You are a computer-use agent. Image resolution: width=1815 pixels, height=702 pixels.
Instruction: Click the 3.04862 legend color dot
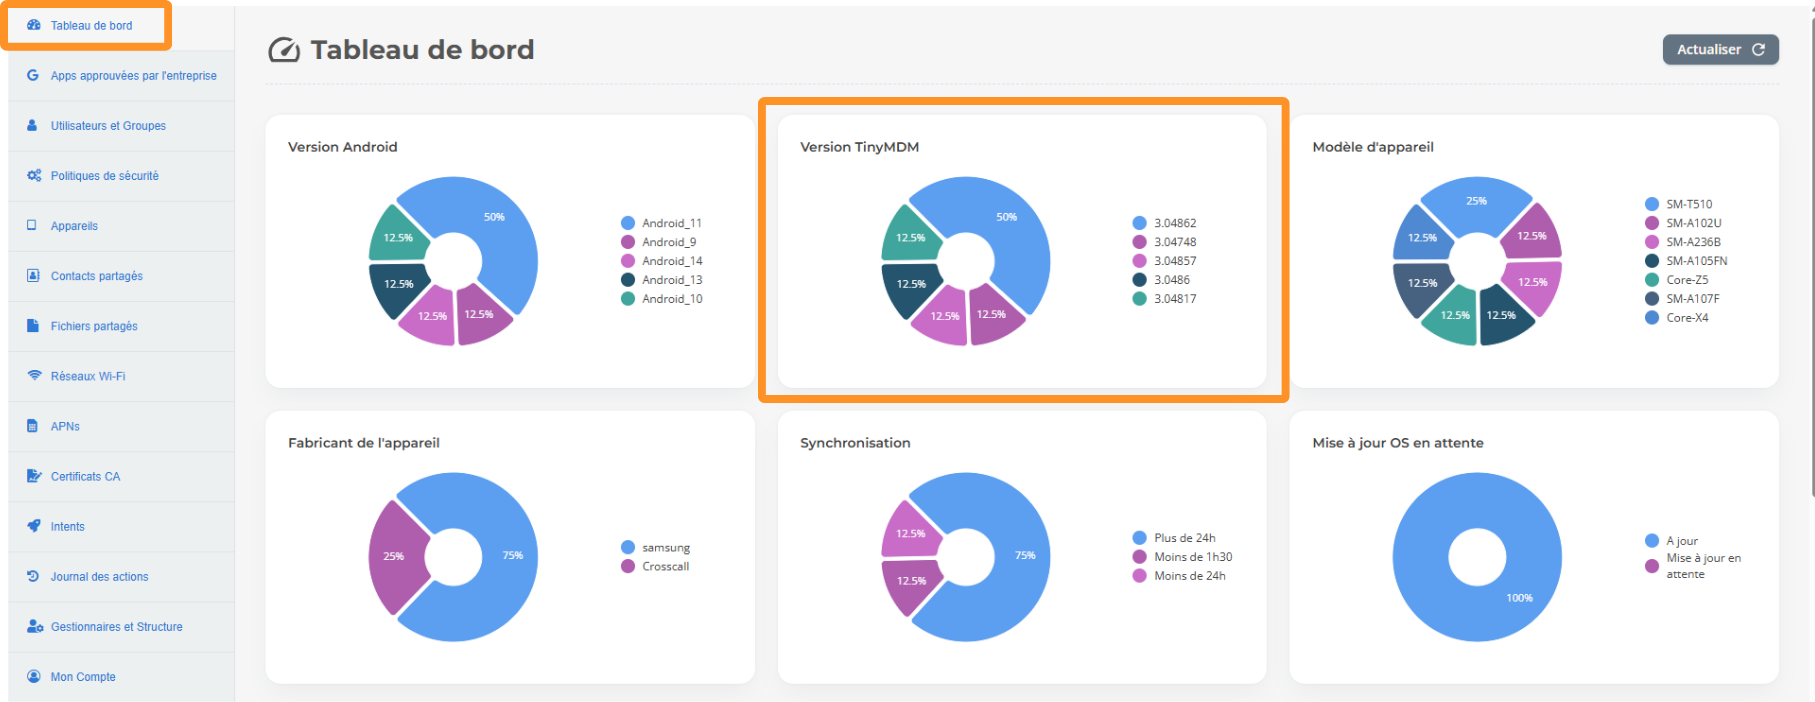1139,223
